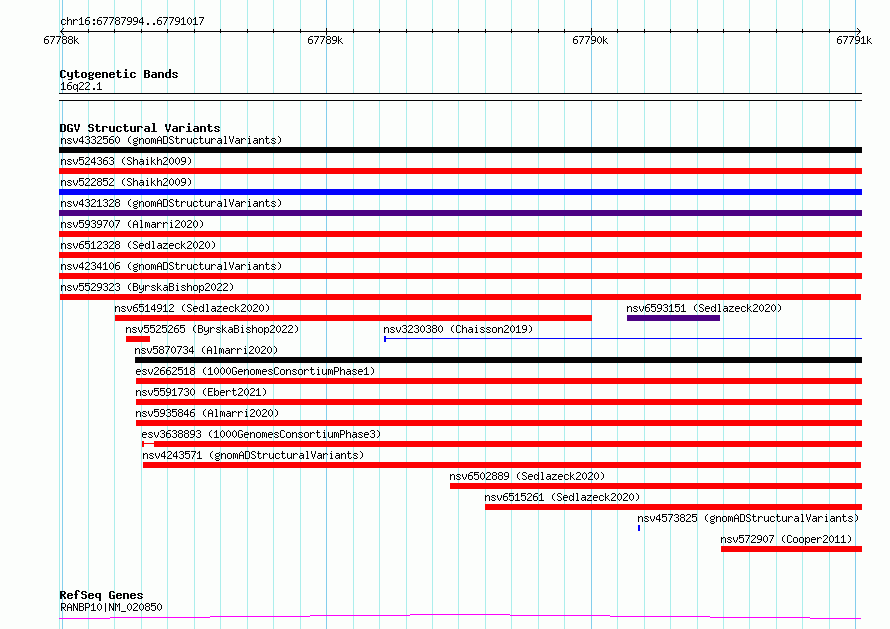Click the nsv524363 (Shaikh2009) label
Screen dimensions: 890x629
pos(126,161)
